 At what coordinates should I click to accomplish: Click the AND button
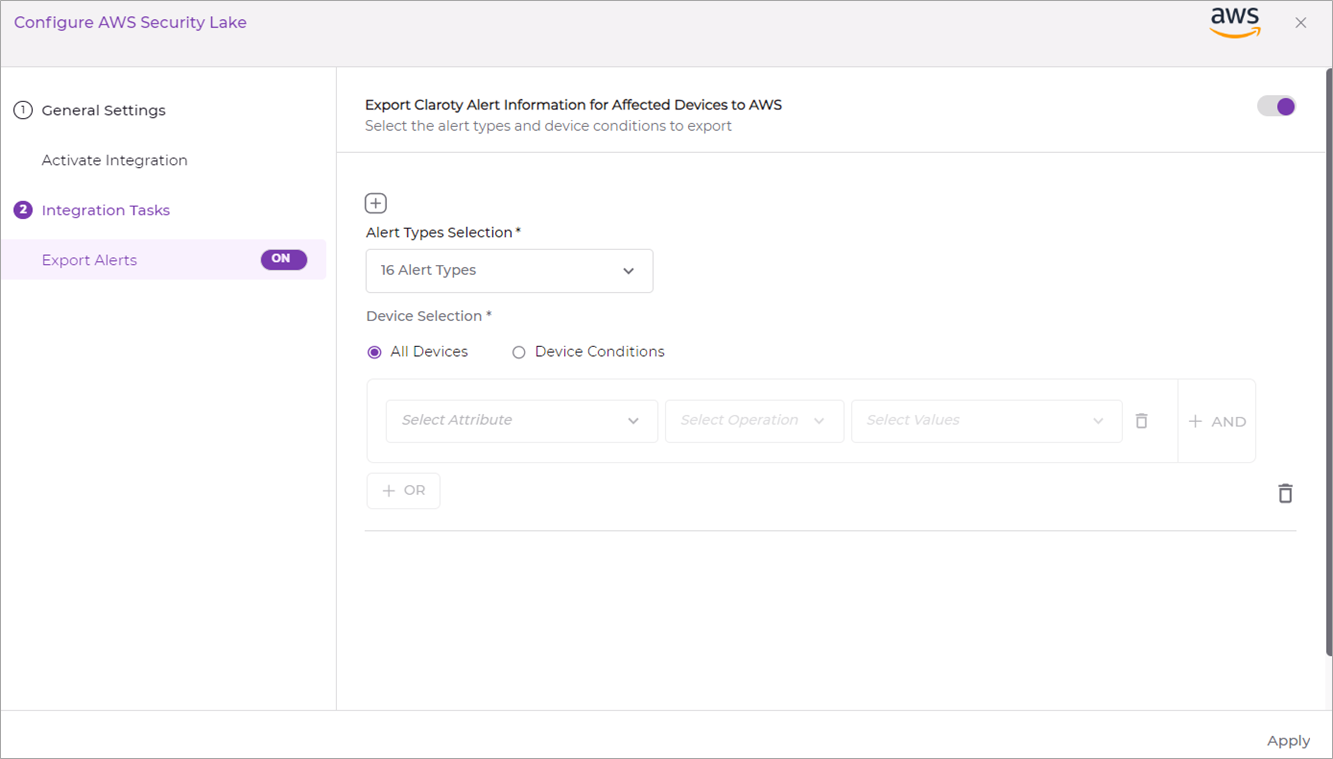coord(1217,421)
